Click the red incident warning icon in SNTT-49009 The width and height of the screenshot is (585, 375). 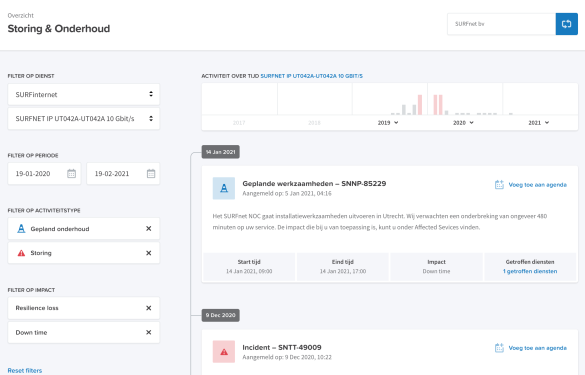(224, 351)
